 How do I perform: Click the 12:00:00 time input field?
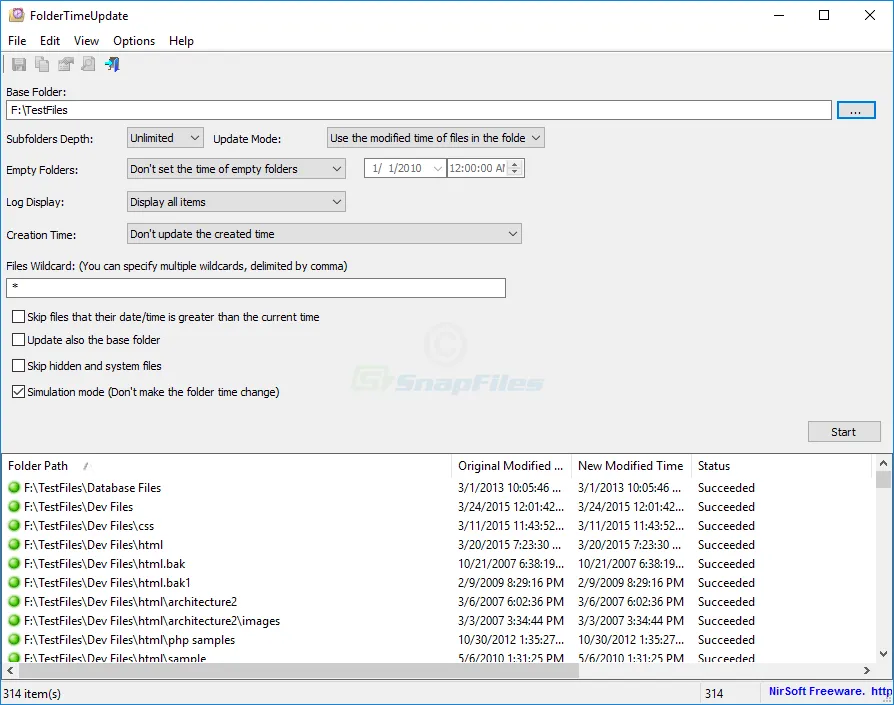(478, 168)
